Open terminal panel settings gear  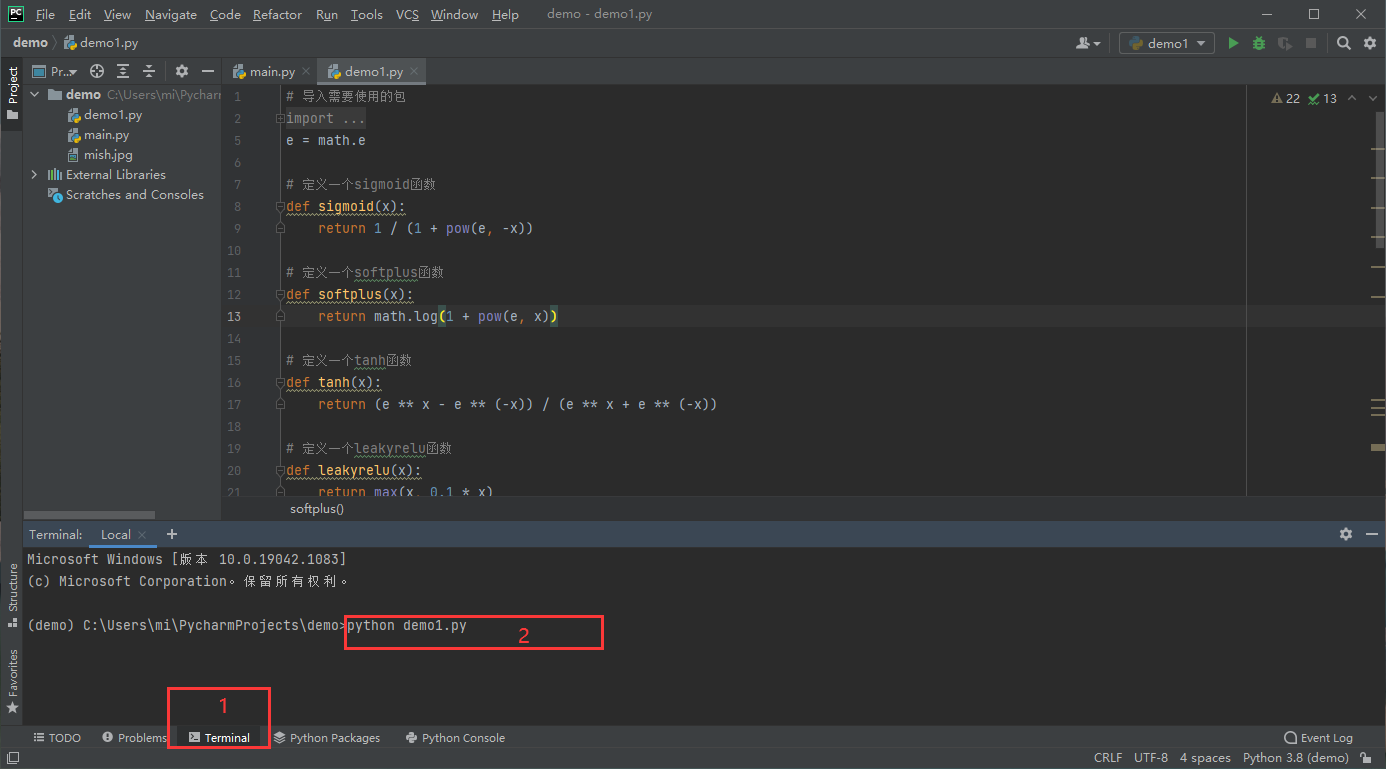1345,534
